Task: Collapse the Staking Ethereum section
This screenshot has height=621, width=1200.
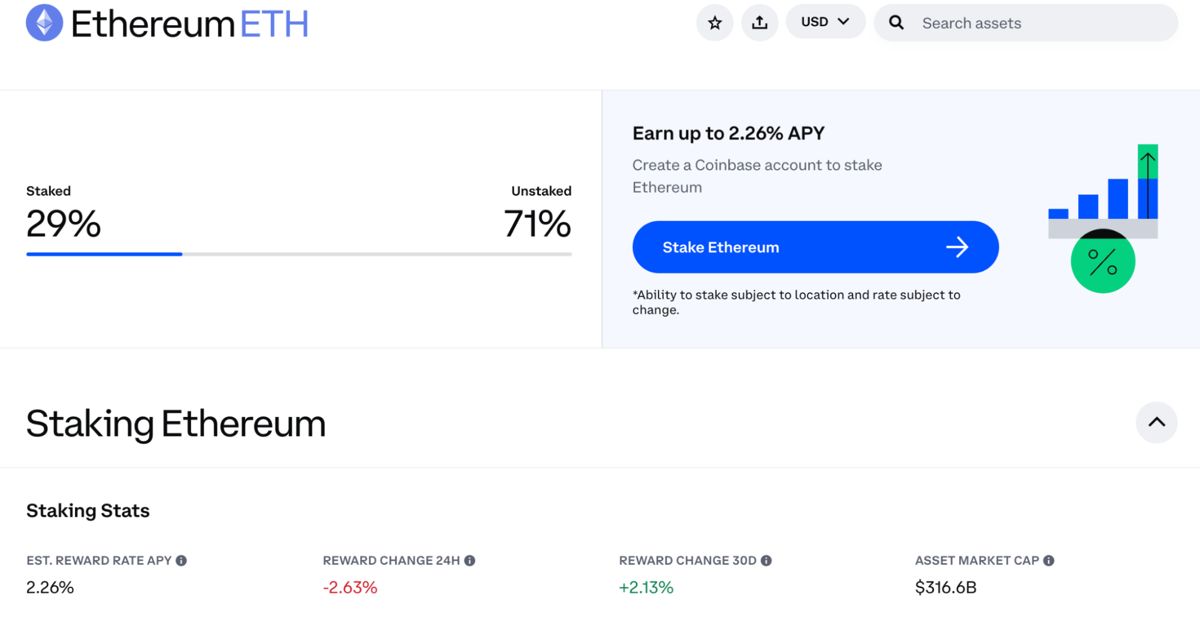Action: pos(1156,422)
